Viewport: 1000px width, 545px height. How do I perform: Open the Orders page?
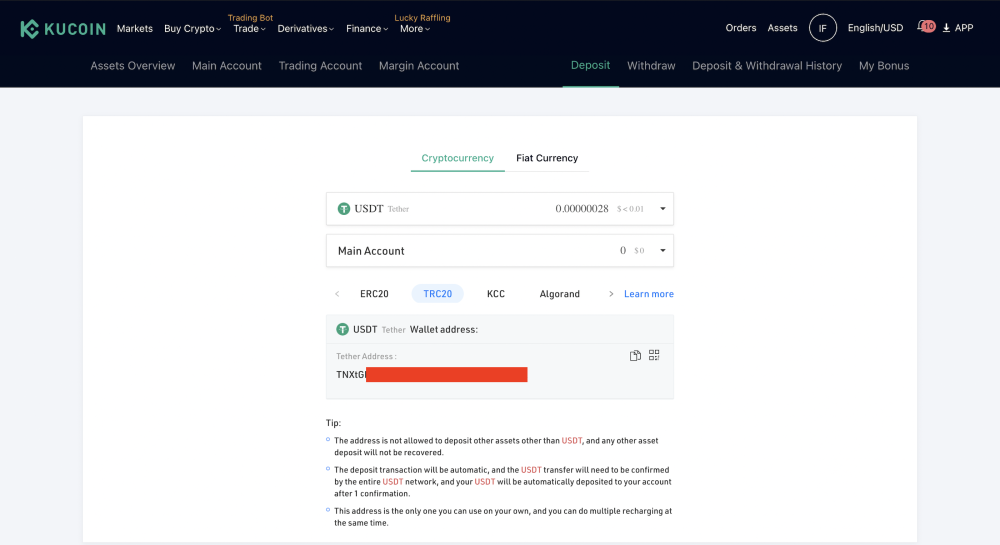click(x=740, y=28)
